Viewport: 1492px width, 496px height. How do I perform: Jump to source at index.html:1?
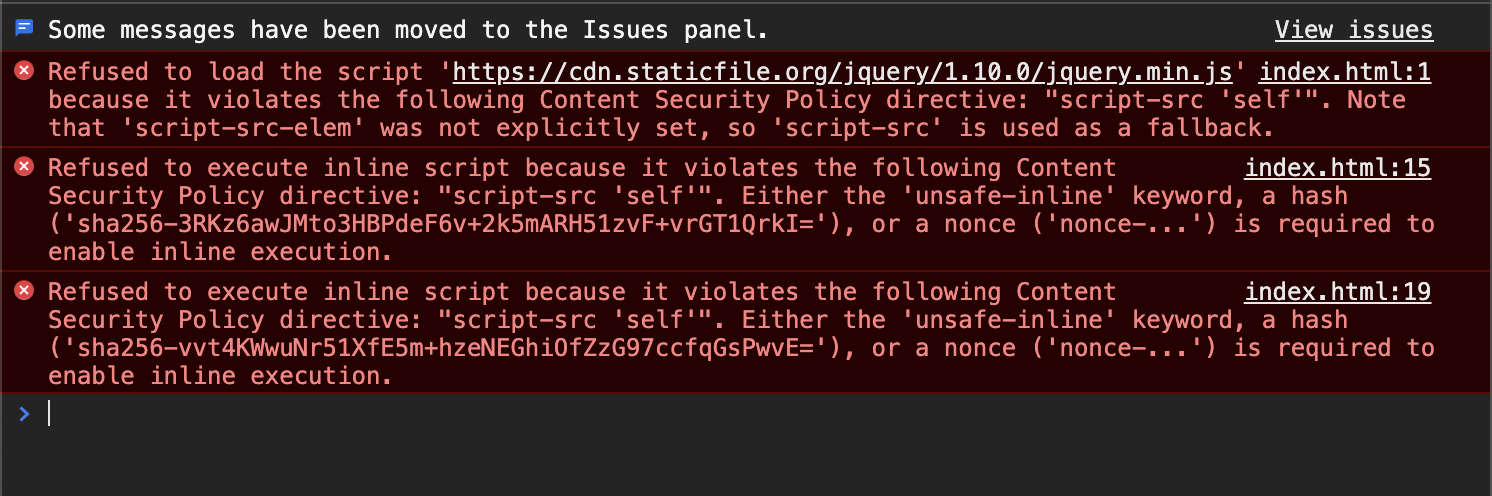coord(1344,72)
